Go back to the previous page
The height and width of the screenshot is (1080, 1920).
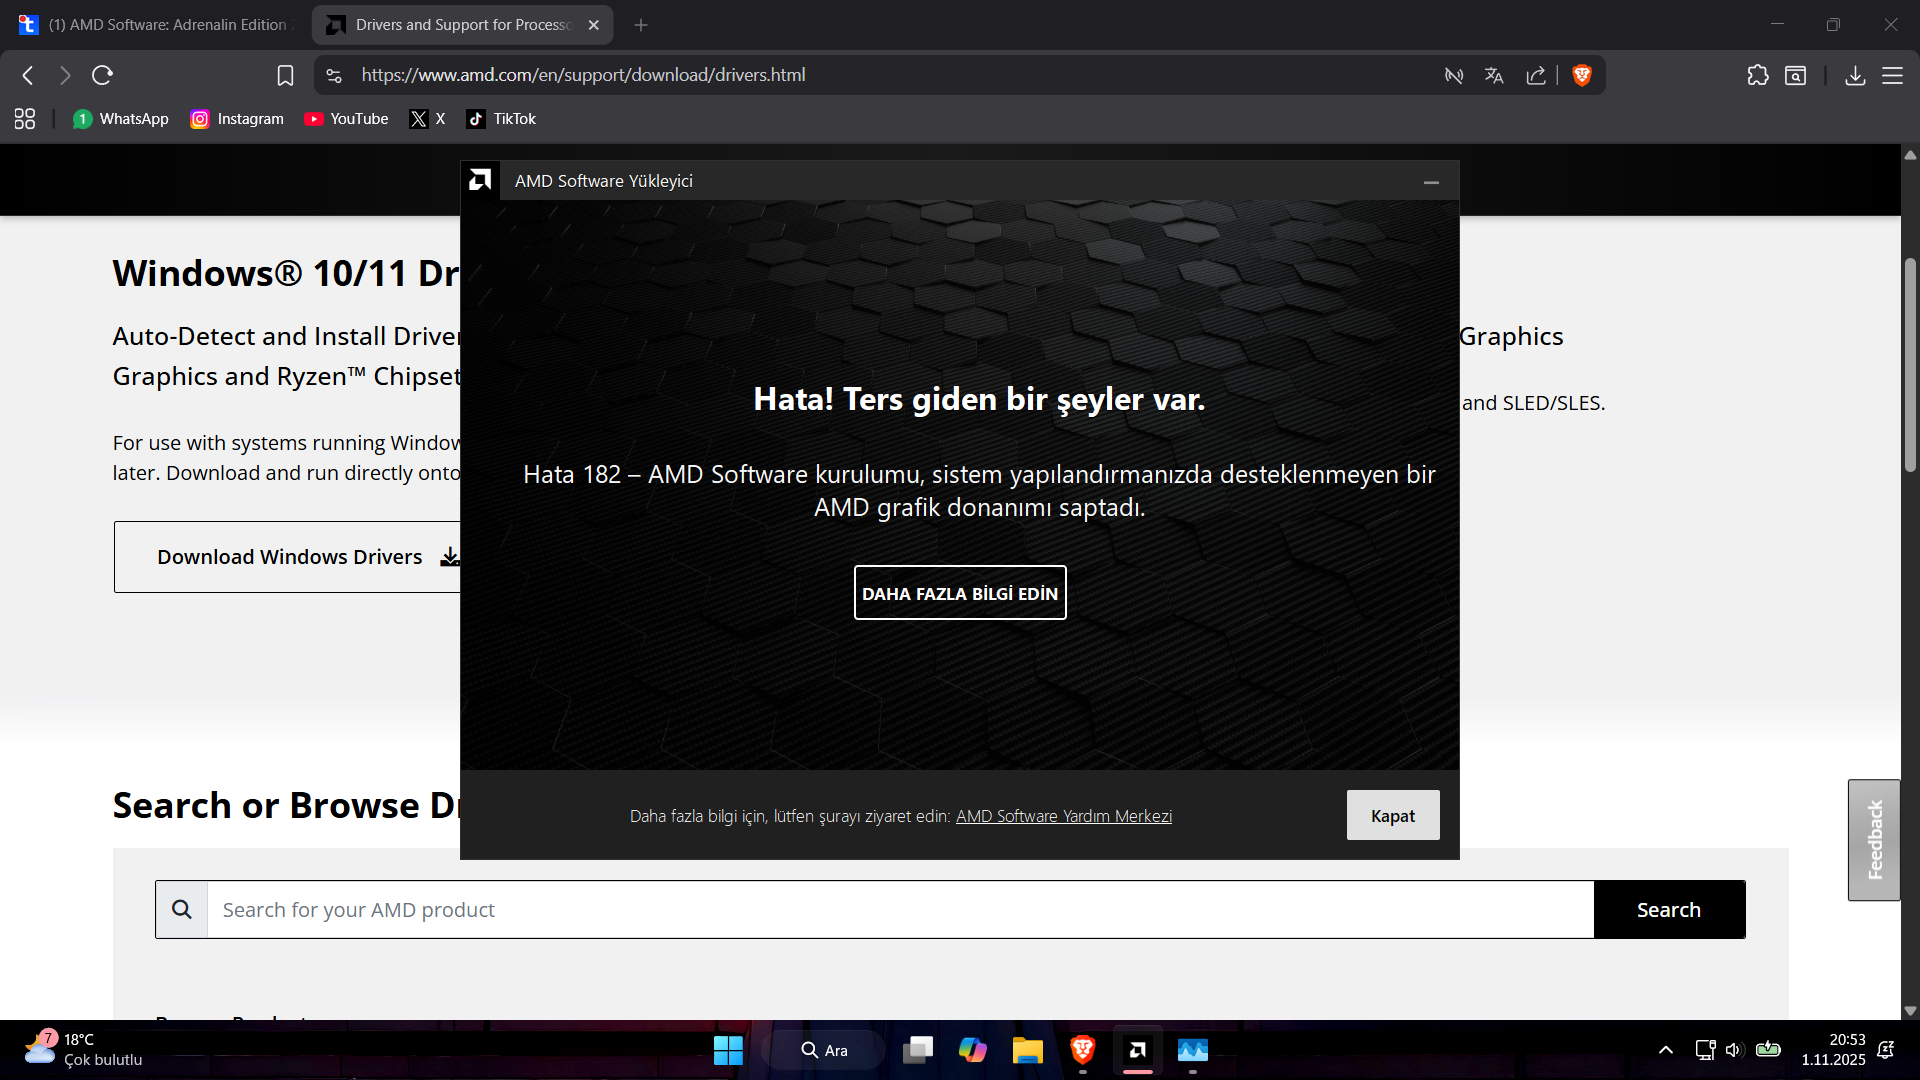[x=28, y=75]
